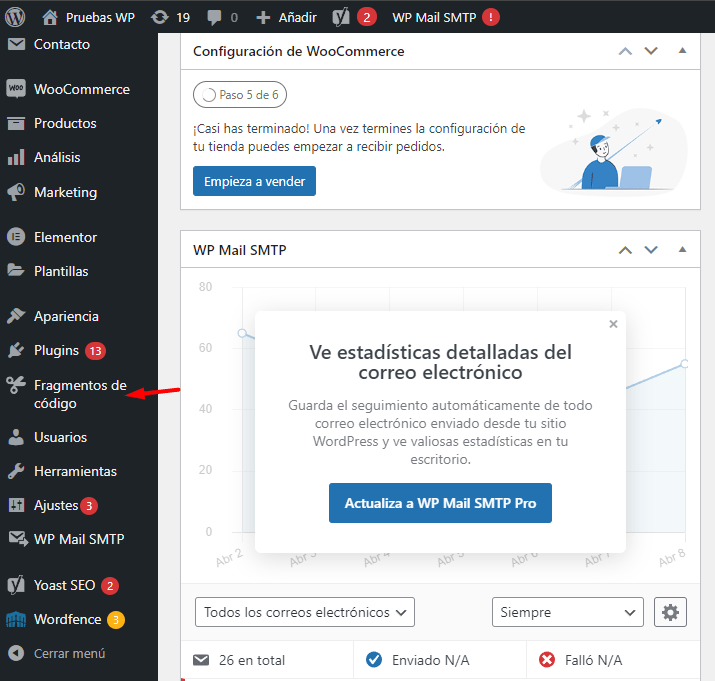Click the Paso 5 de 6 pill

click(x=240, y=95)
